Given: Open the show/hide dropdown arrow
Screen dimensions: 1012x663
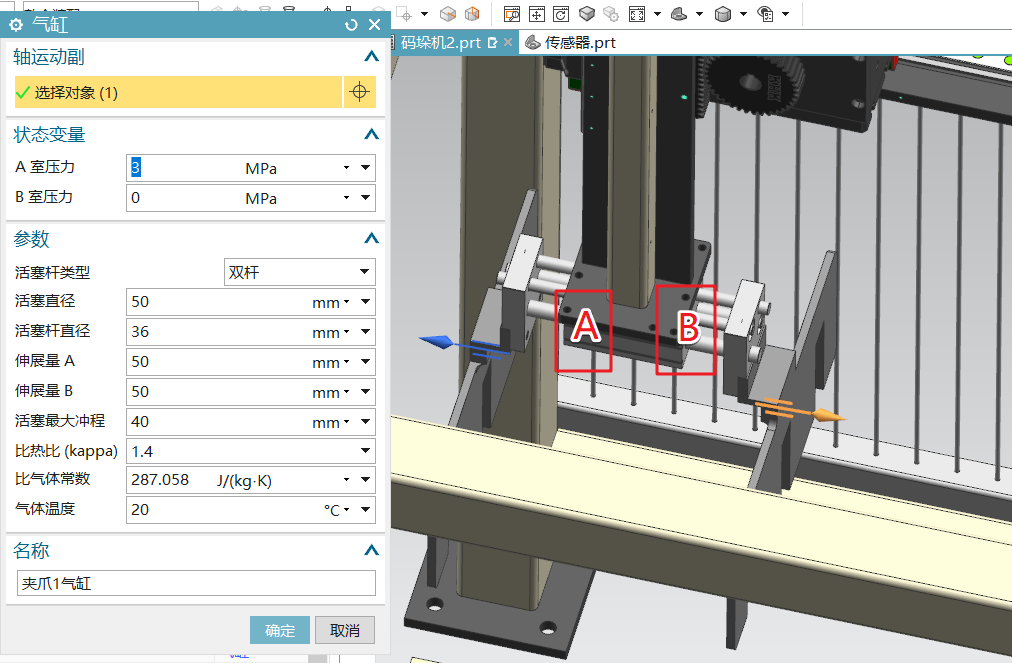Looking at the screenshot, I should [x=785, y=14].
